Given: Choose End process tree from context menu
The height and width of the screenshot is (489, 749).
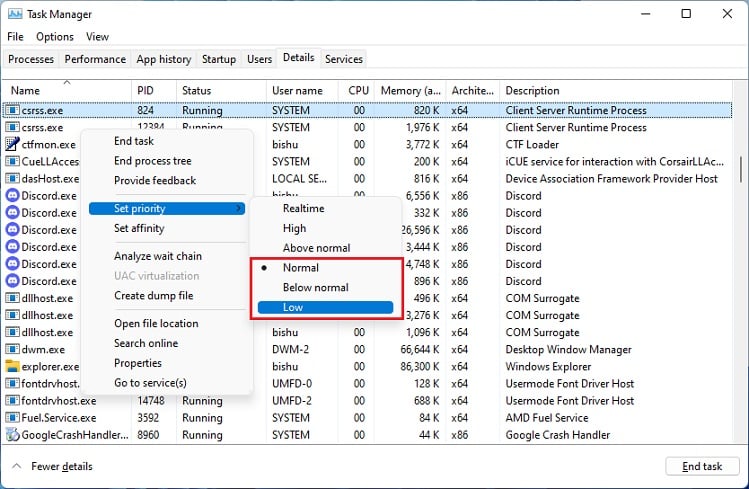Looking at the screenshot, I should [152, 161].
